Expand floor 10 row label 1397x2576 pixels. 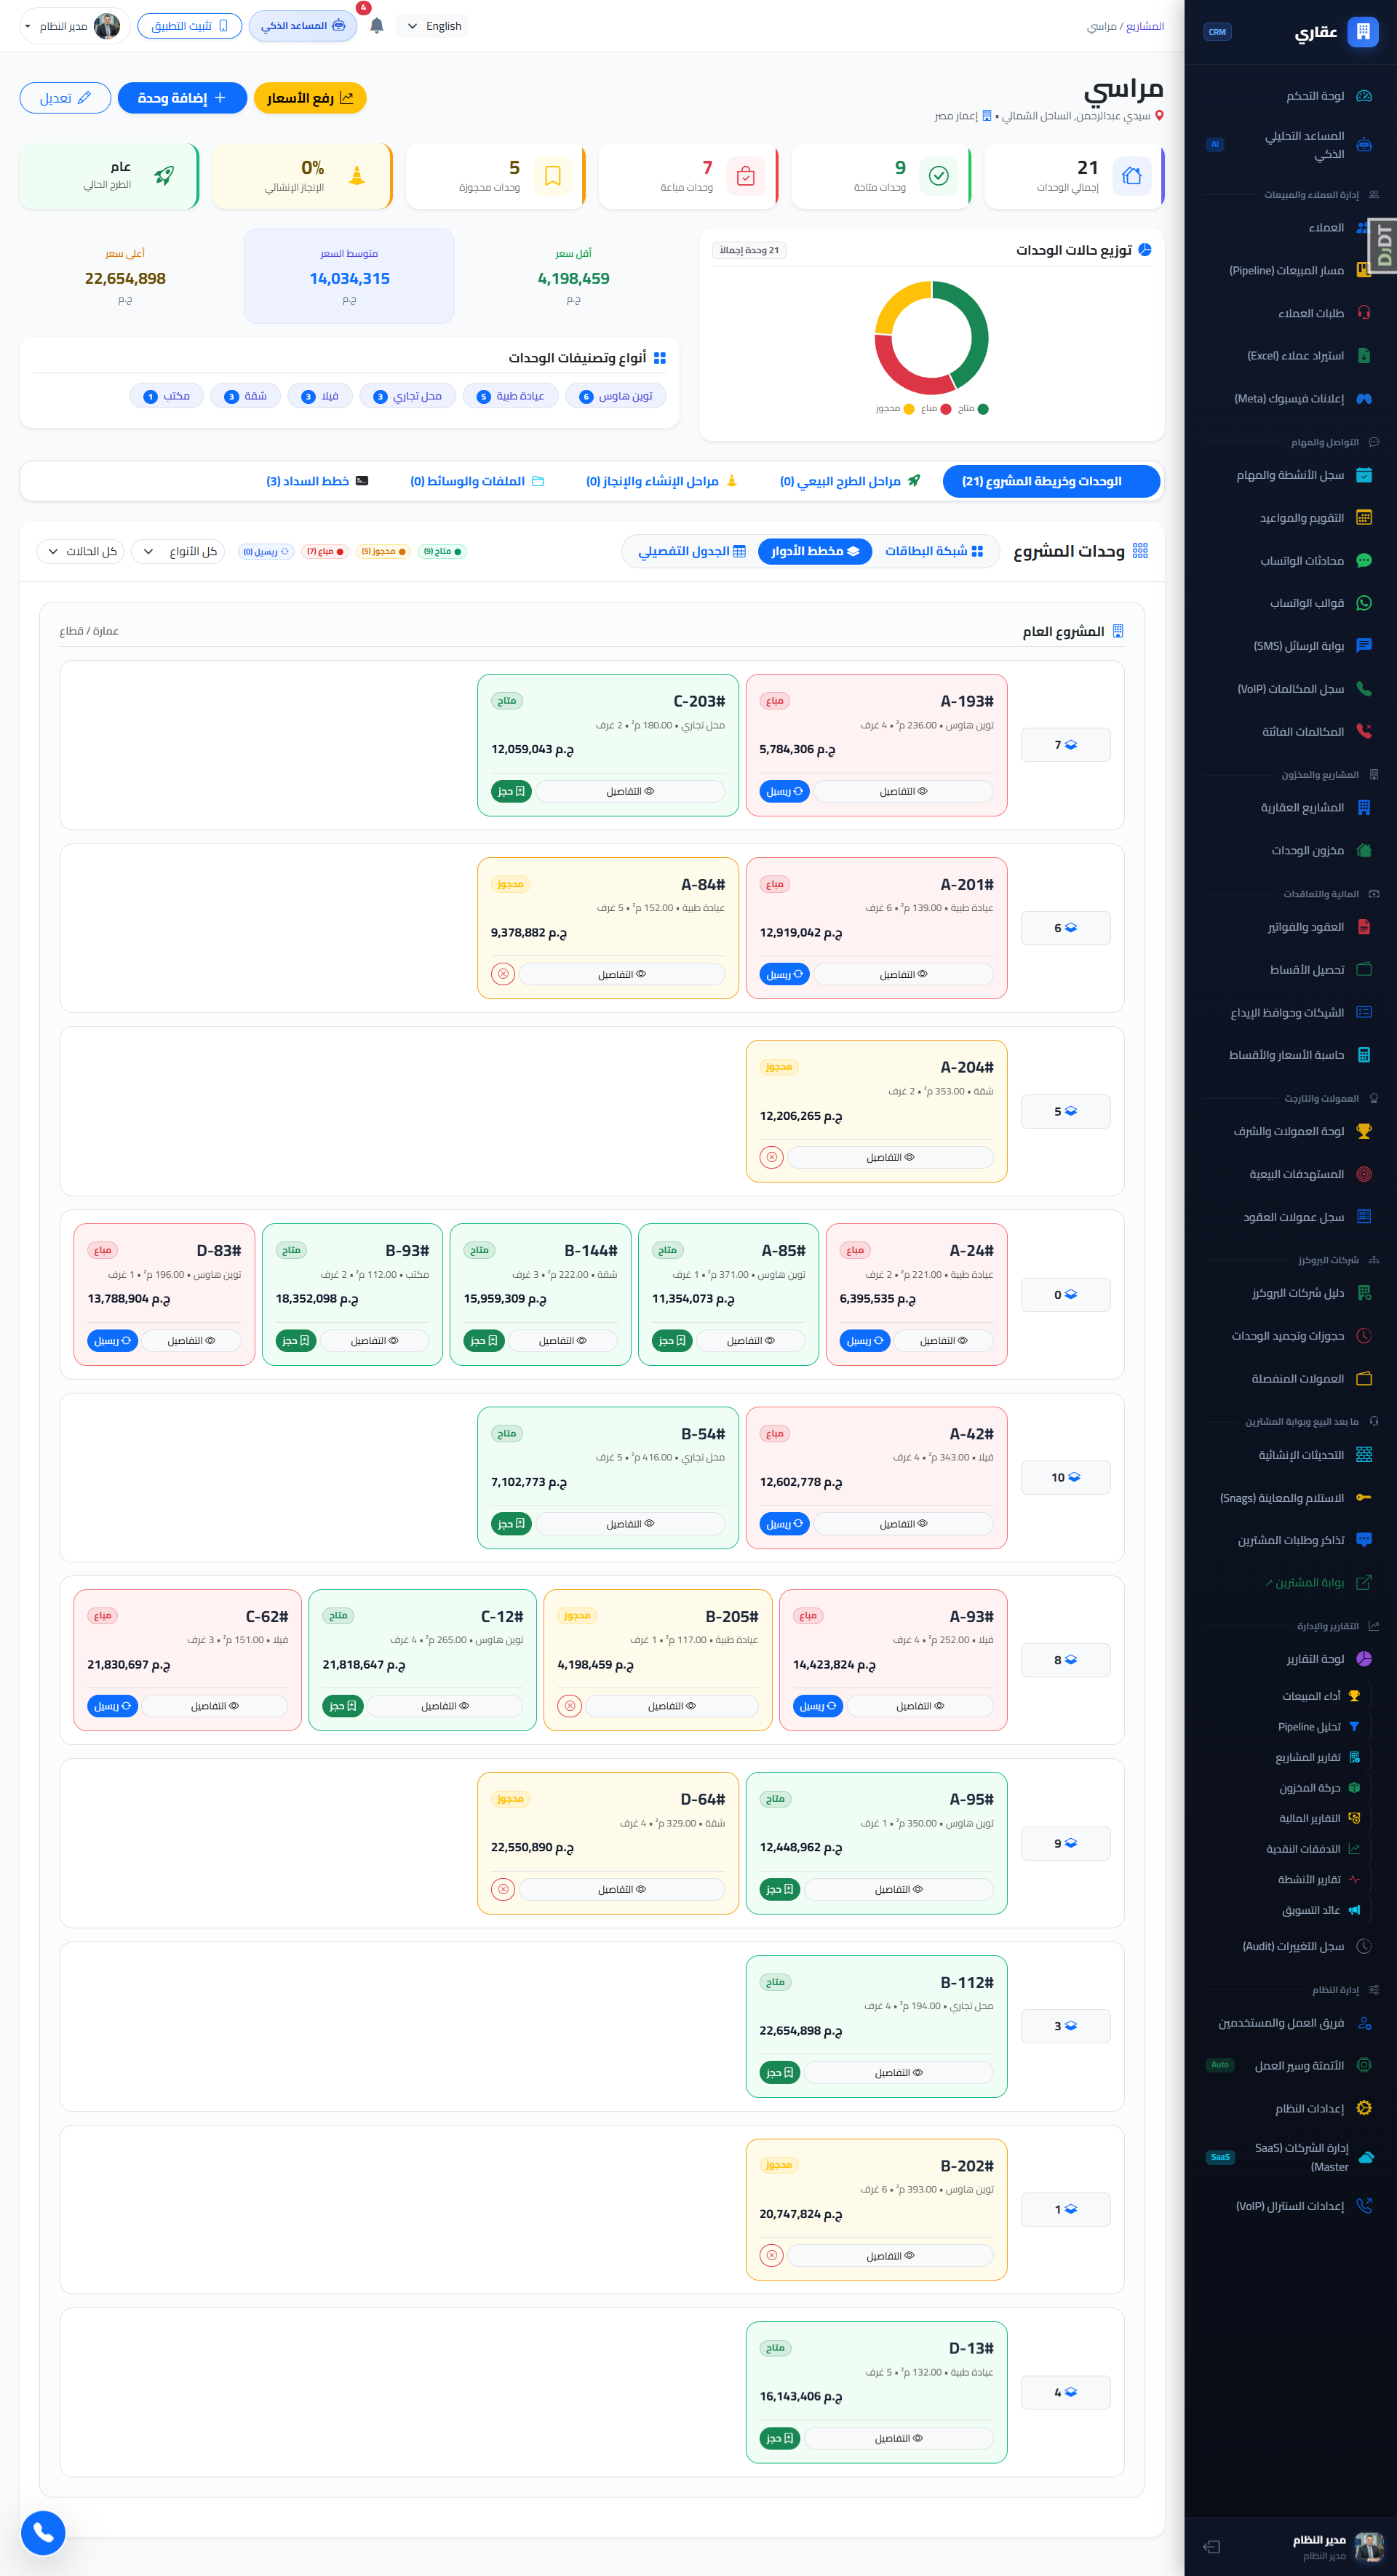1065,1477
